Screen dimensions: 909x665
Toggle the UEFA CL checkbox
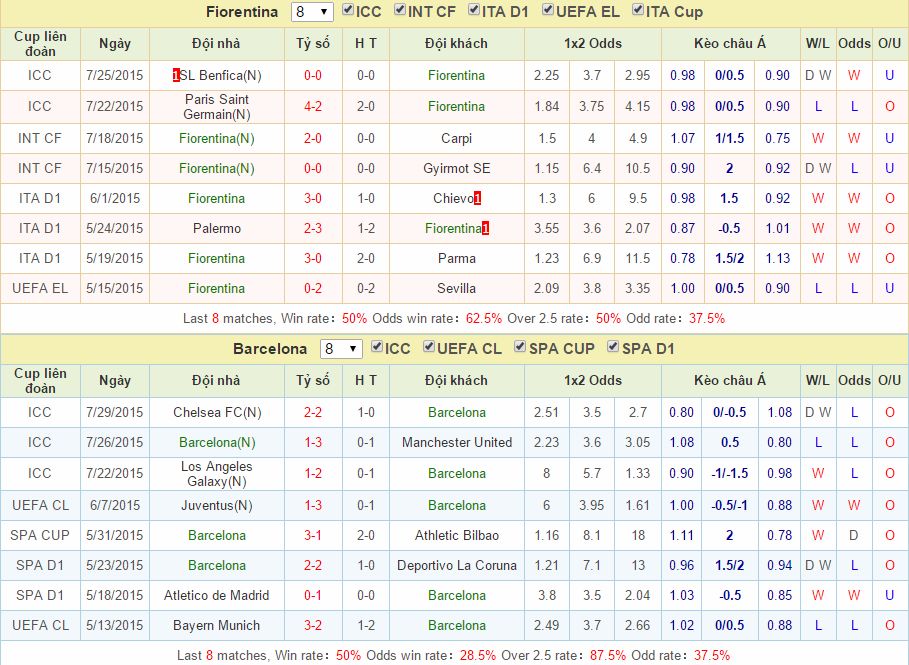(429, 347)
